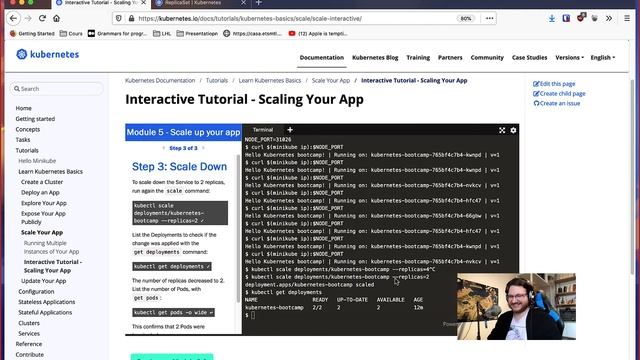640x360 pixels.
Task: Open Learn Kubernetes Basics breadcrumb
Action: click(x=270, y=80)
